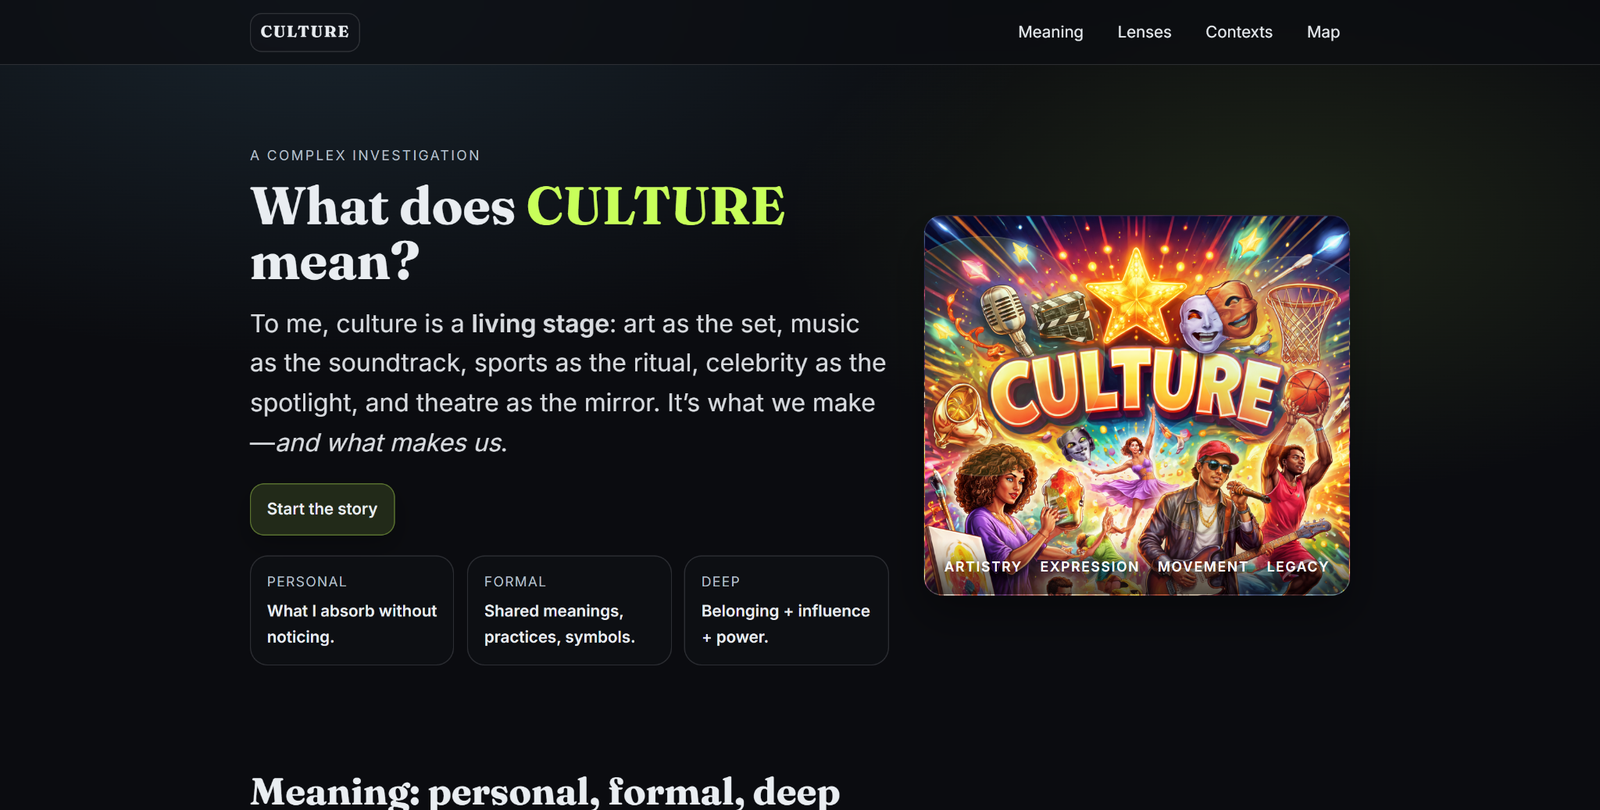Open the Meaning nav item
1600x810 pixels.
pyautogui.click(x=1050, y=32)
